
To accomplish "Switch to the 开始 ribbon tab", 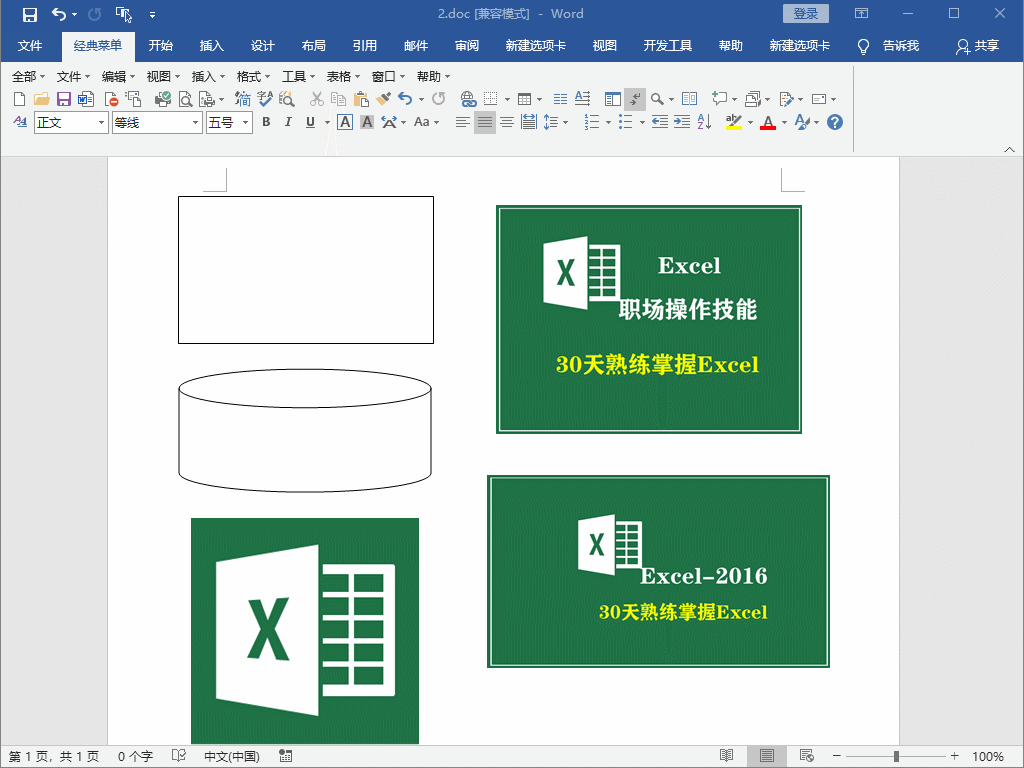I will click(161, 46).
